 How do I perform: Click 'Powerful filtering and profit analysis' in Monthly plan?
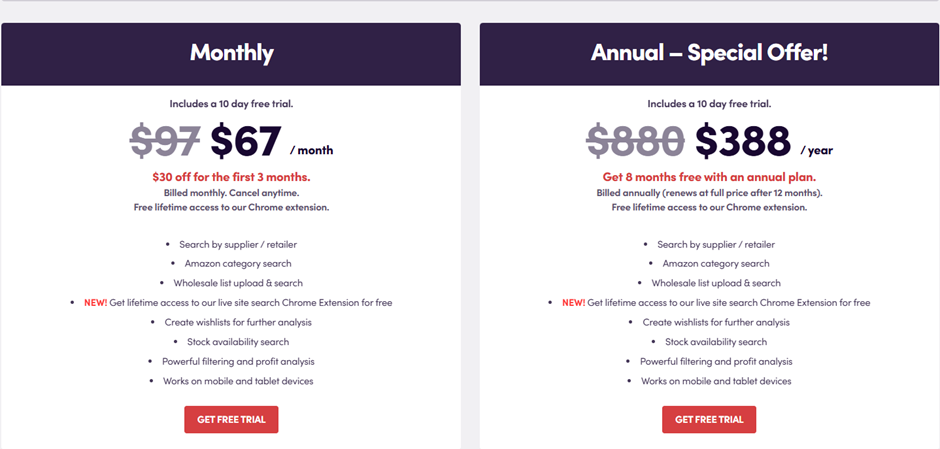point(238,361)
